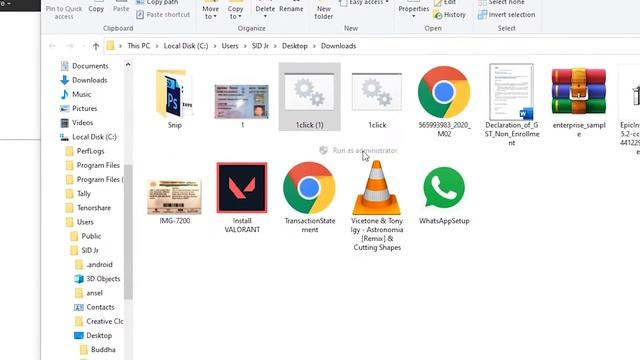This screenshot has width=640, height=360.
Task: Click the History button
Action: click(449, 15)
